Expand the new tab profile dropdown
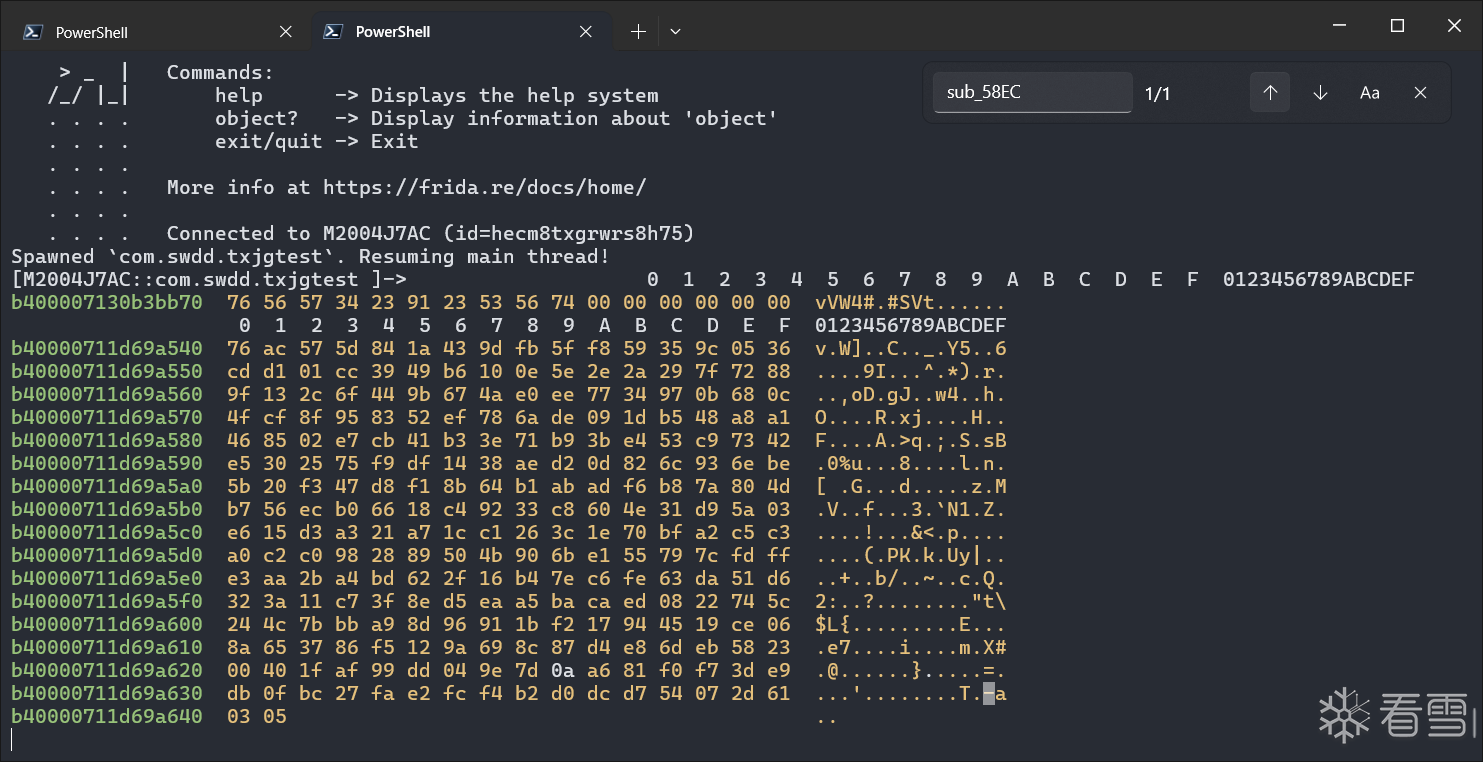The width and height of the screenshot is (1483, 762). (676, 32)
